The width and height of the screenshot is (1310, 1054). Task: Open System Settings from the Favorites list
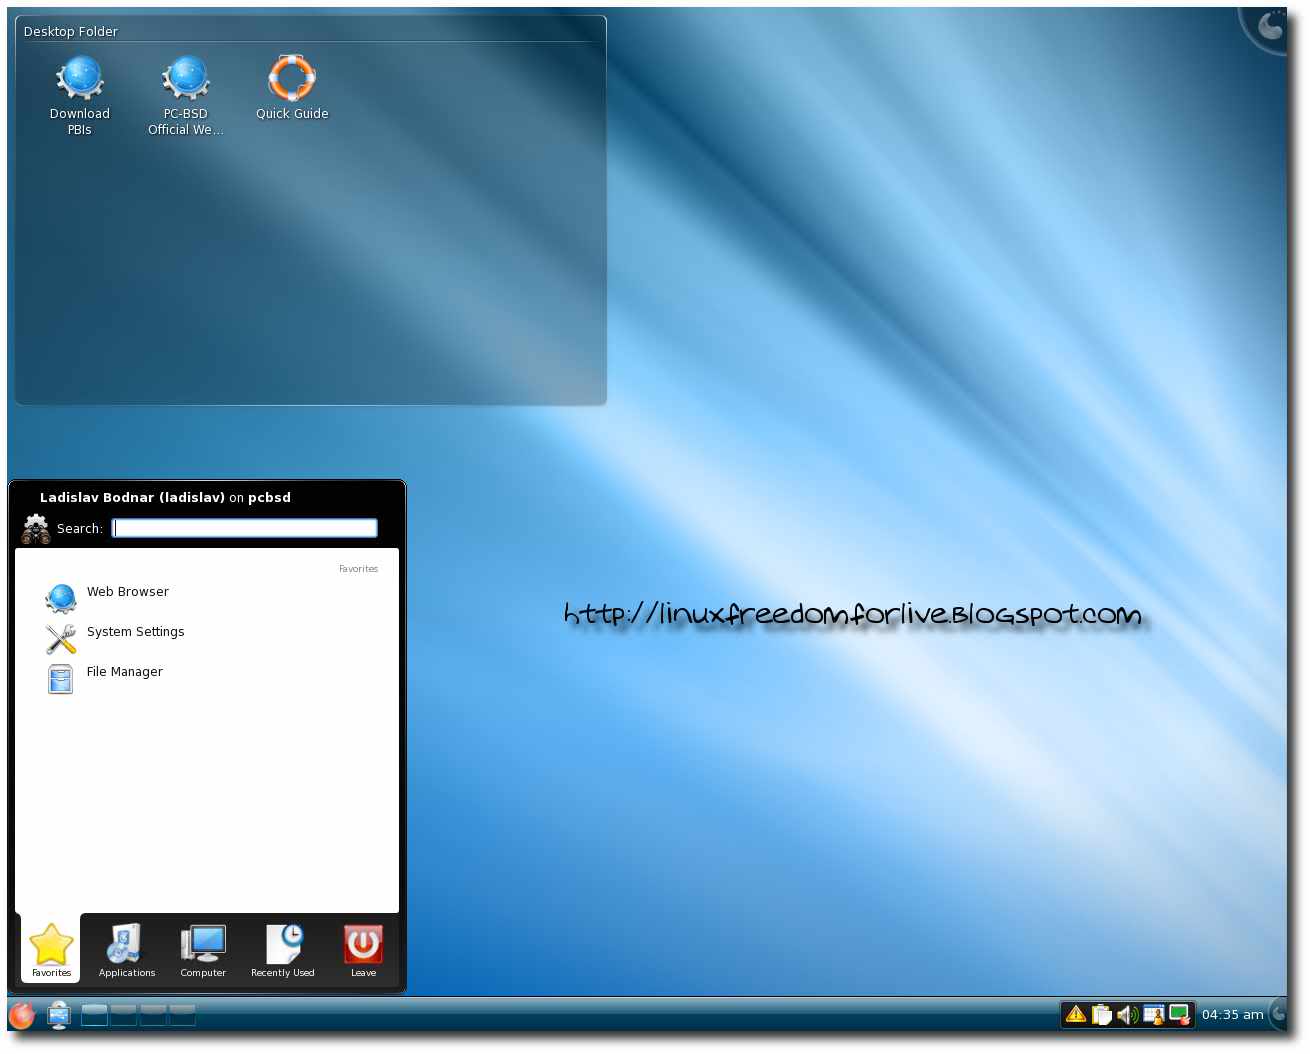135,633
